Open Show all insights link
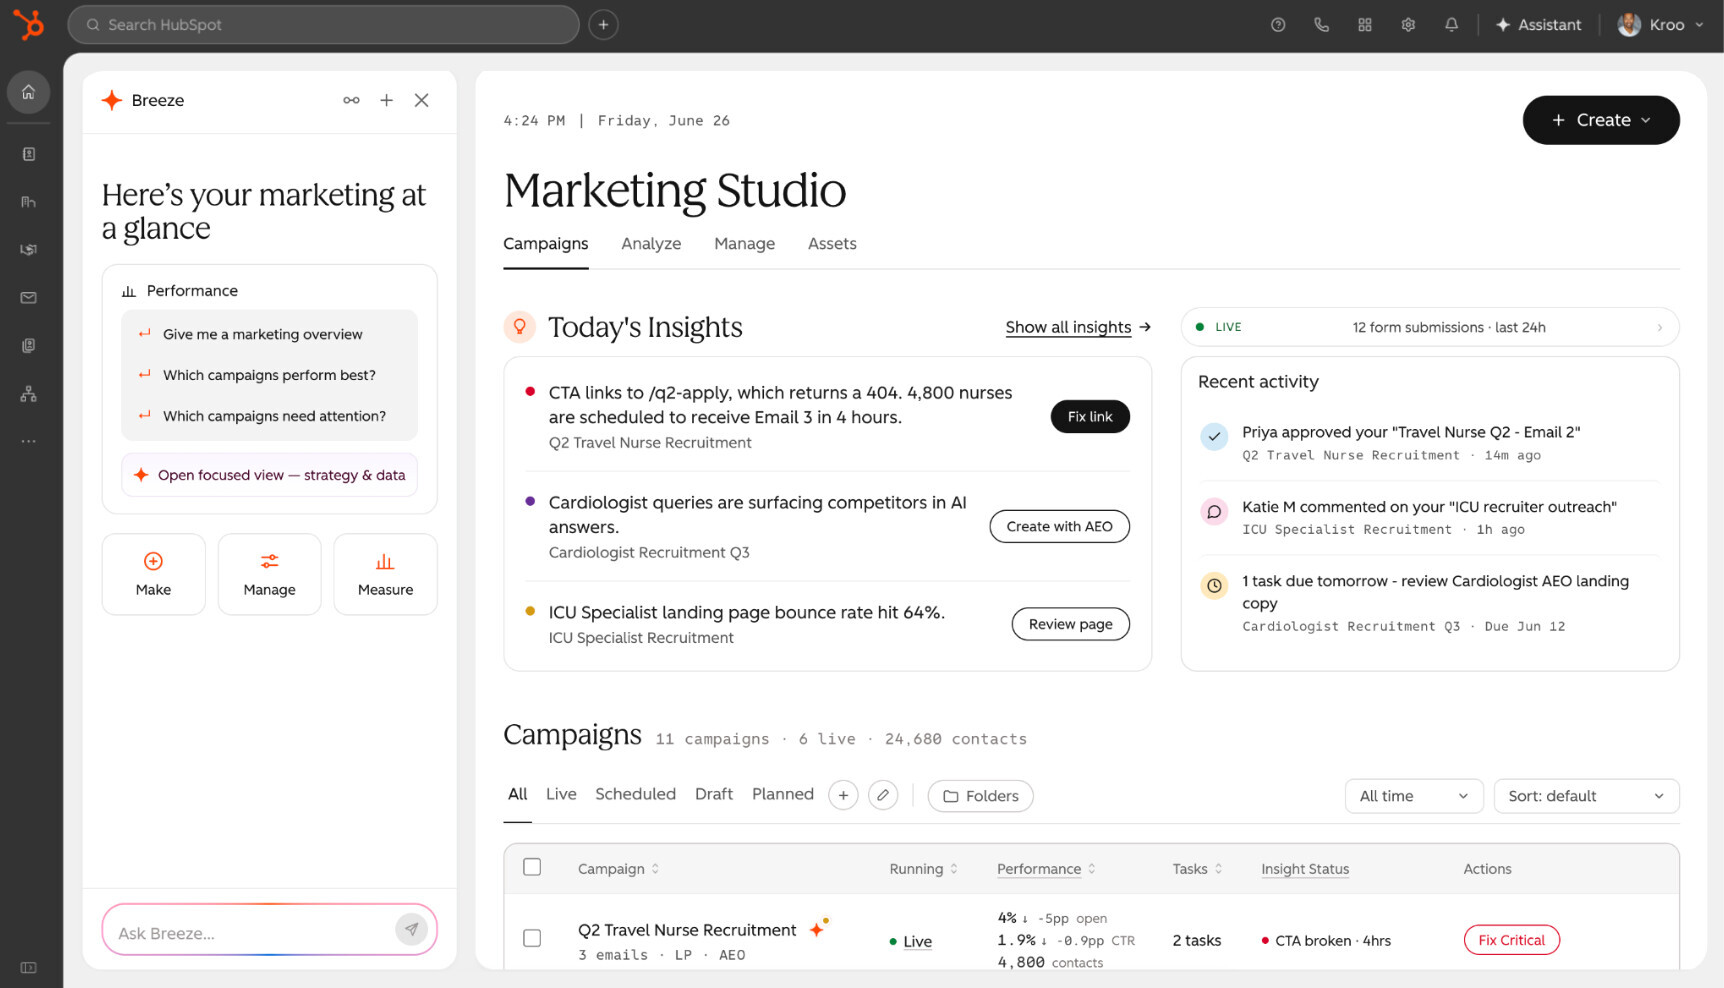Viewport: 1724px width, 988px height. pyautogui.click(x=1078, y=327)
